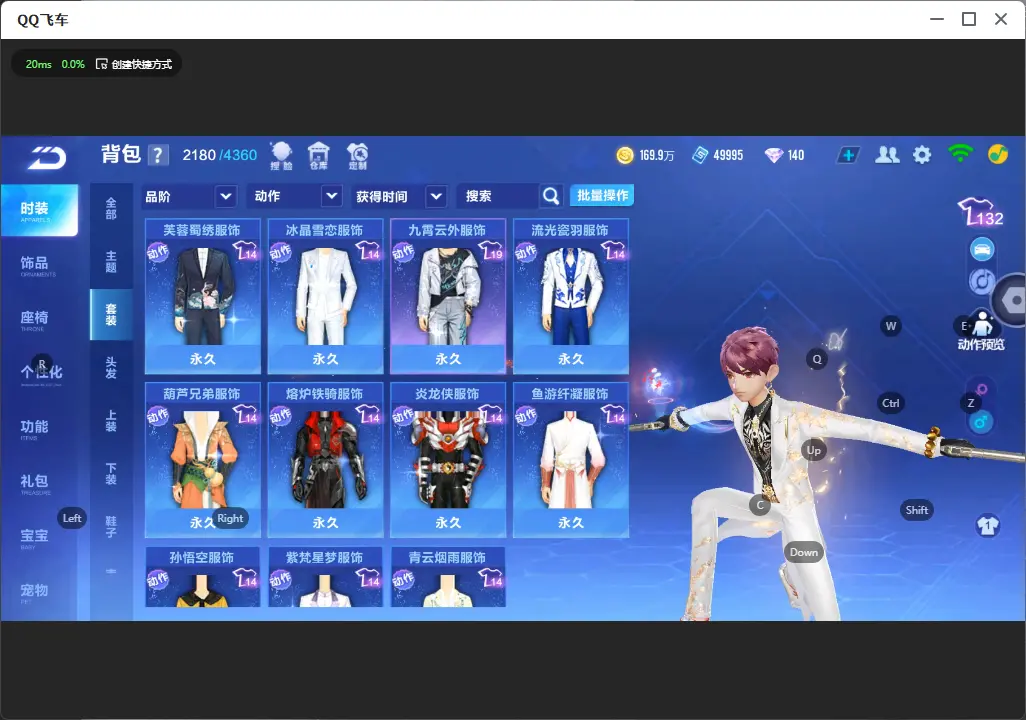Select the 鞋子 sub-category

(111, 527)
